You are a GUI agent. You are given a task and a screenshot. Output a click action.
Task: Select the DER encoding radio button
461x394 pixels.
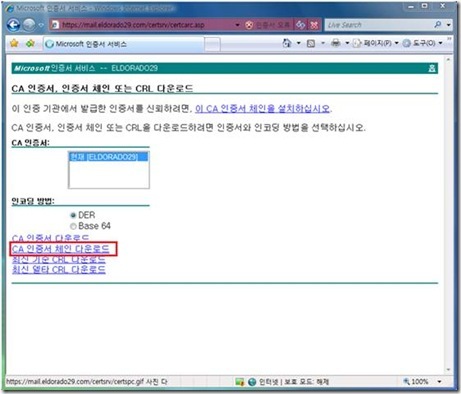tap(73, 215)
